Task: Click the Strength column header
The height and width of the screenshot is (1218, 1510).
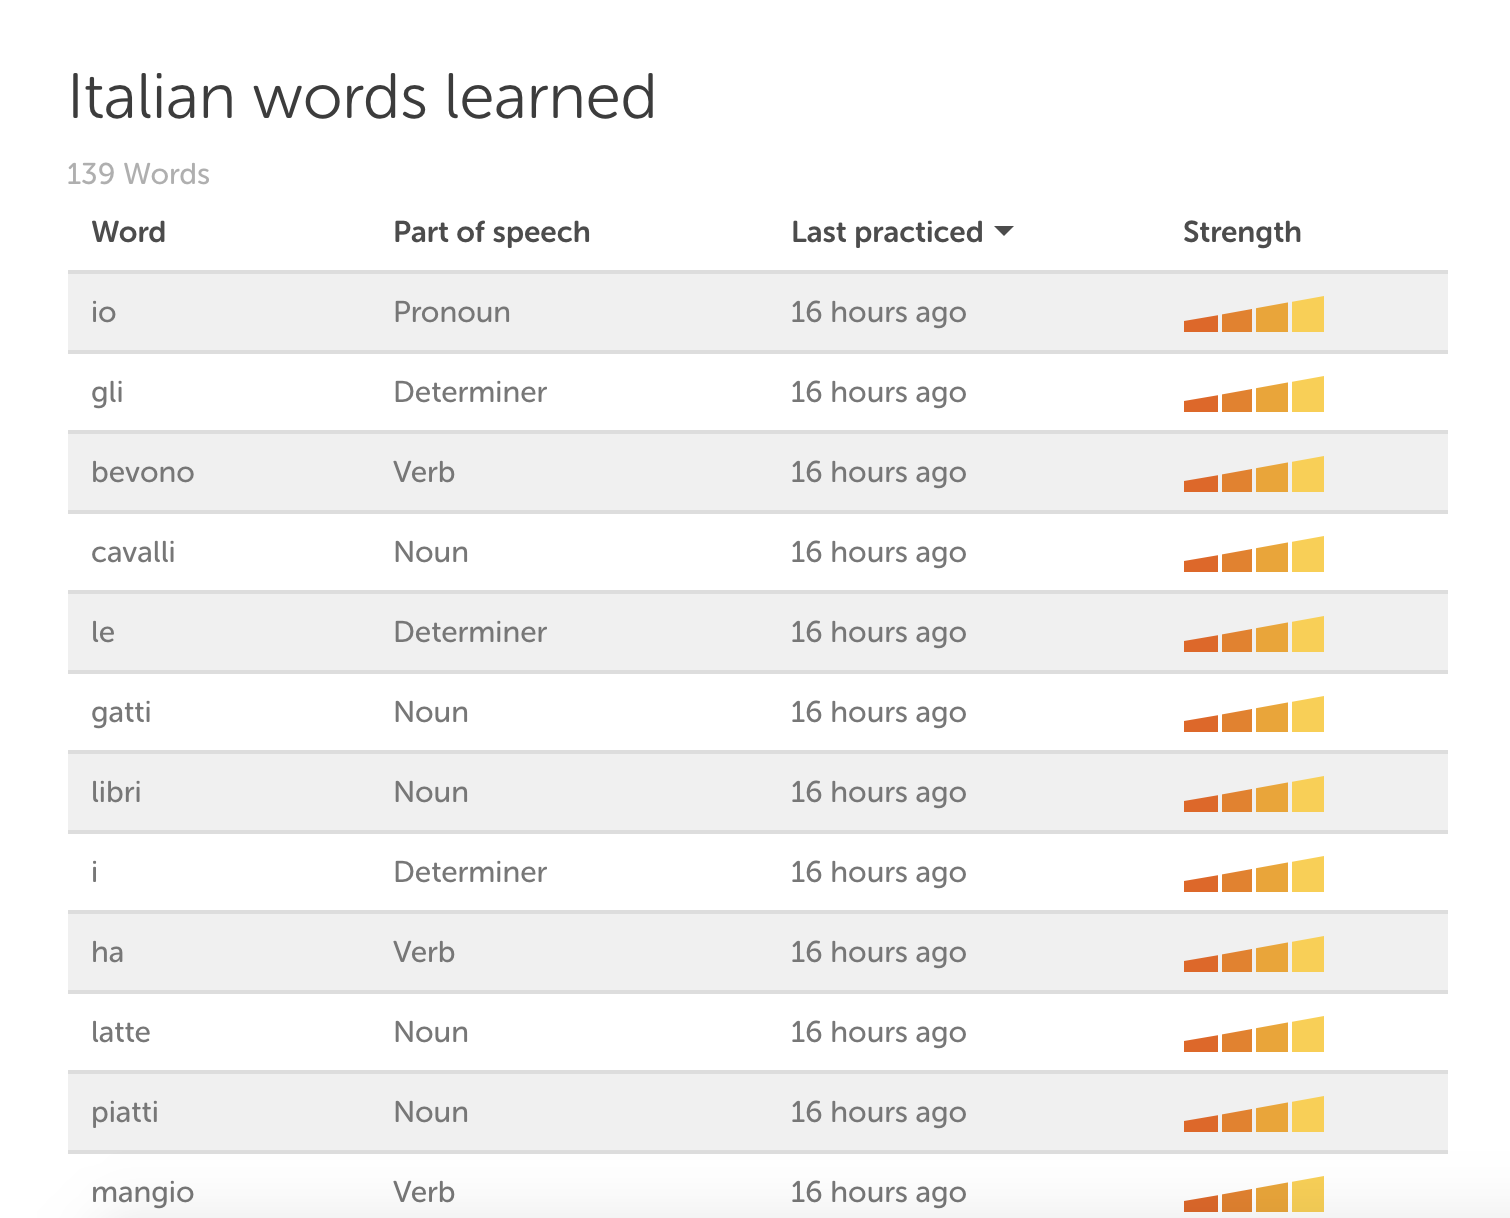Action: pyautogui.click(x=1242, y=232)
